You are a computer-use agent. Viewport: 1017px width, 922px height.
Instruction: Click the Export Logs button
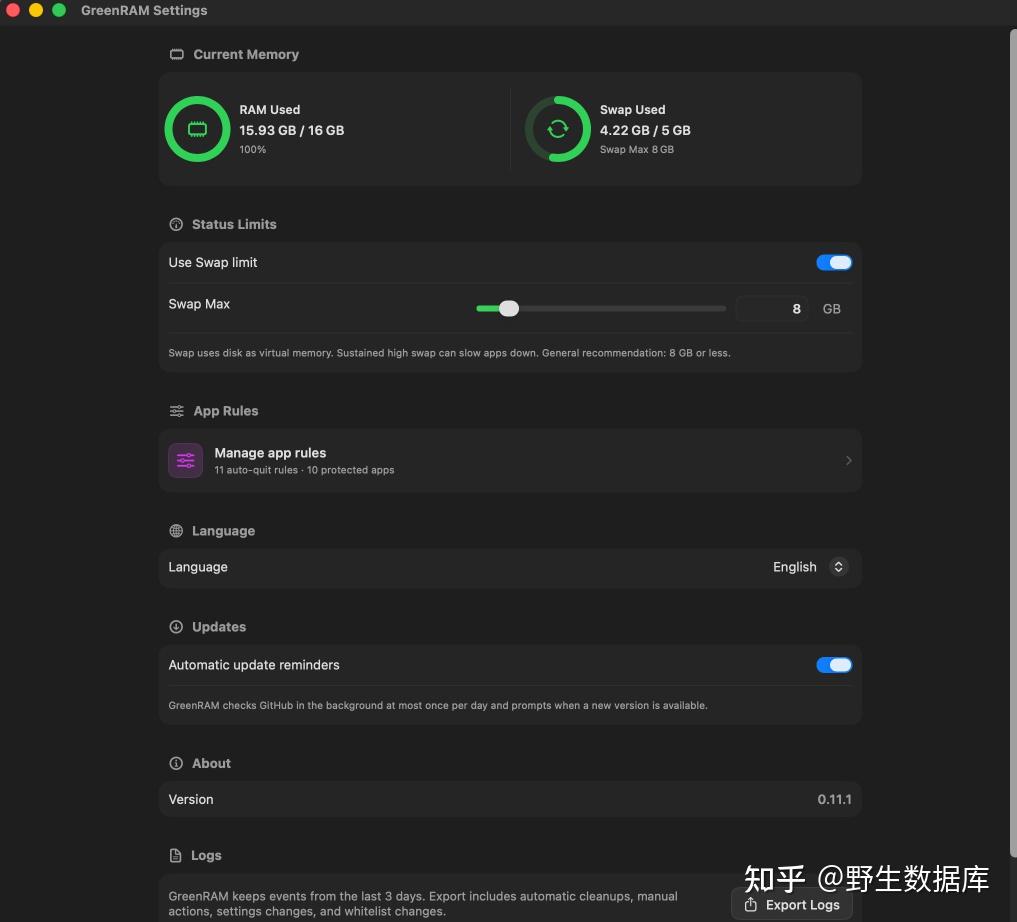point(792,904)
